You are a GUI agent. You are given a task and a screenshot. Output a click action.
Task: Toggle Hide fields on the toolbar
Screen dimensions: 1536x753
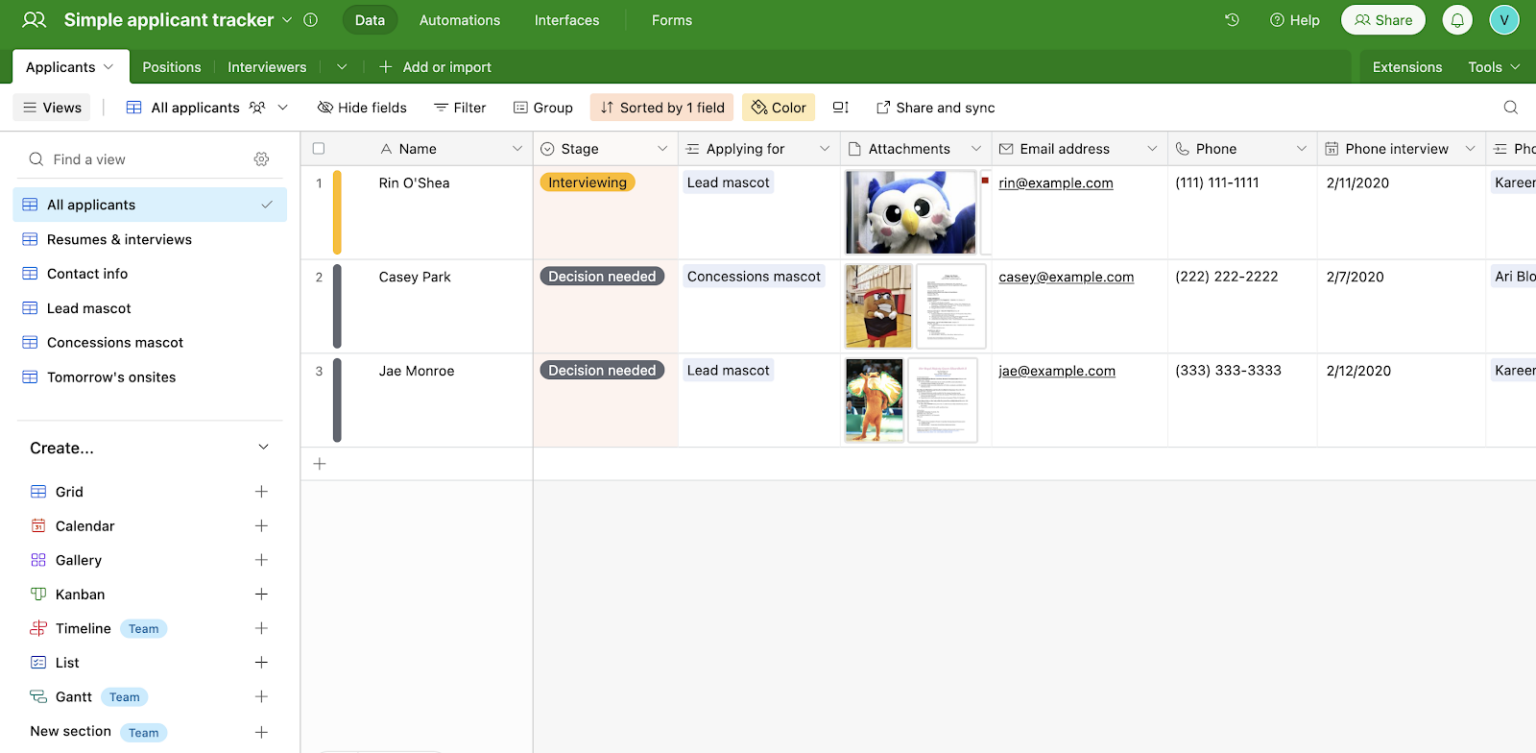coord(361,107)
